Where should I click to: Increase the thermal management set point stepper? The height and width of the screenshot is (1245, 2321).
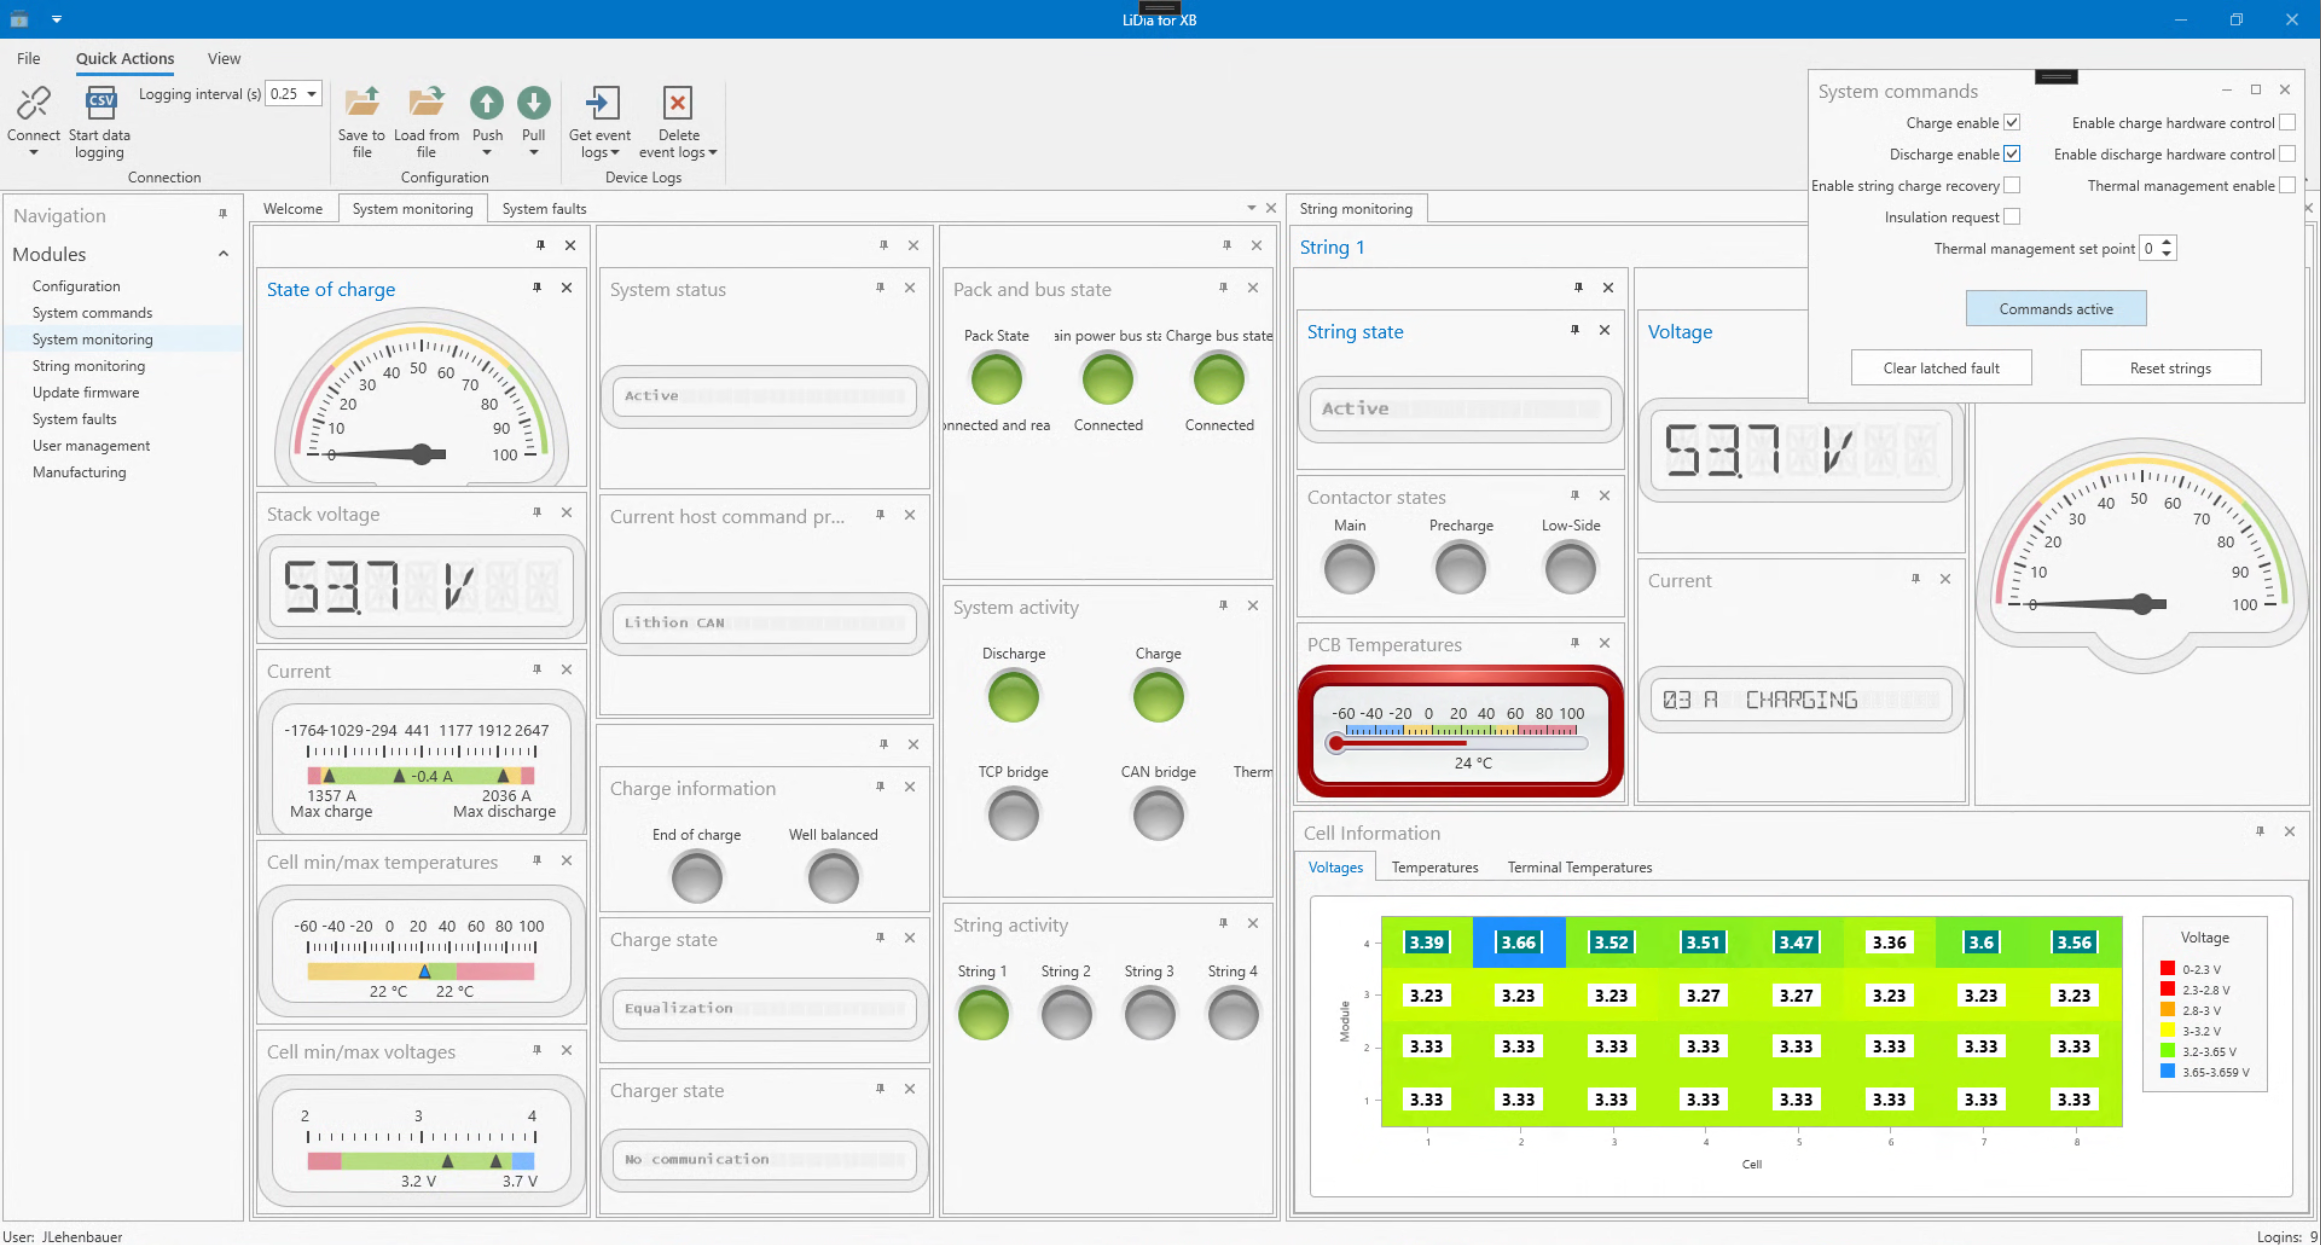click(2166, 243)
